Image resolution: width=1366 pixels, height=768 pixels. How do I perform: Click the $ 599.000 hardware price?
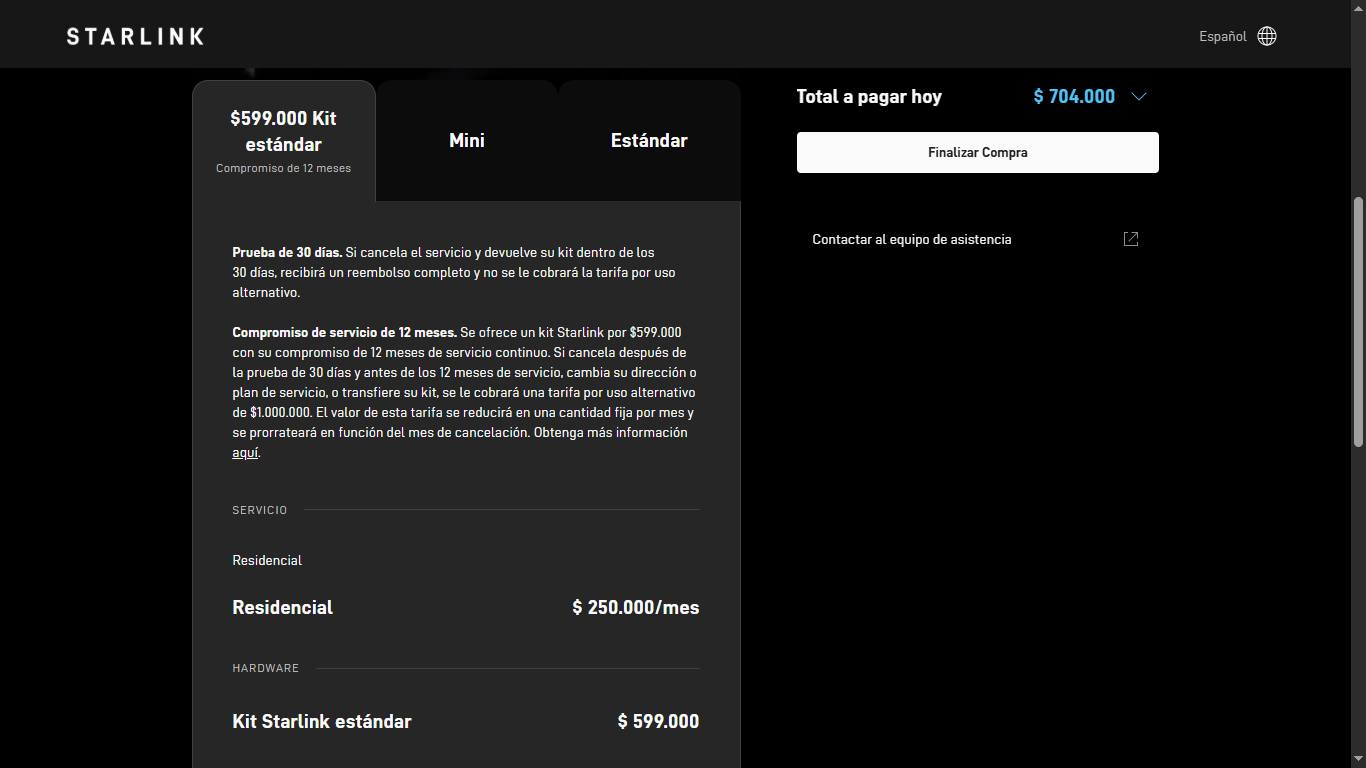659,721
